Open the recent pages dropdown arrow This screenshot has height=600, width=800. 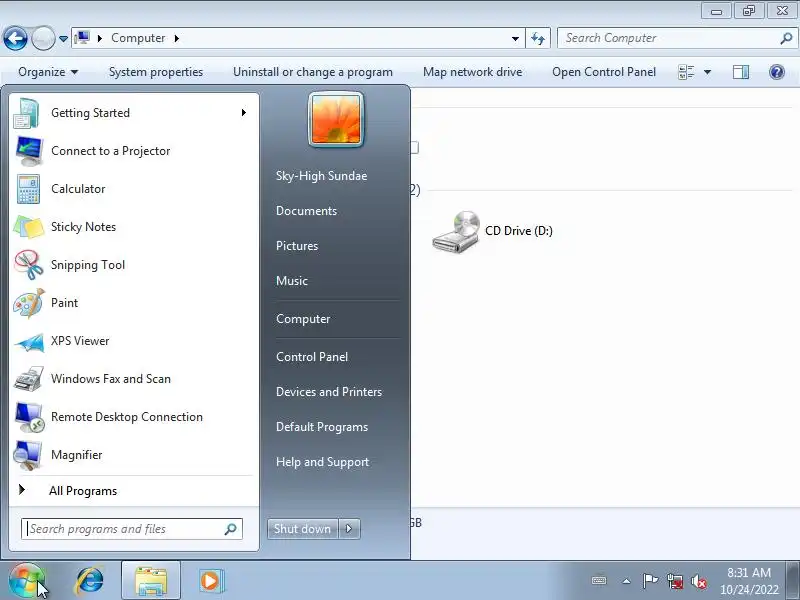click(63, 38)
